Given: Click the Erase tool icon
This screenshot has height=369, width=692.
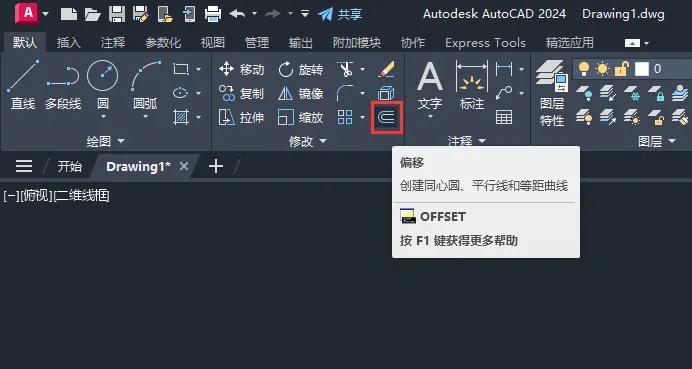Looking at the screenshot, I should coord(387,69).
